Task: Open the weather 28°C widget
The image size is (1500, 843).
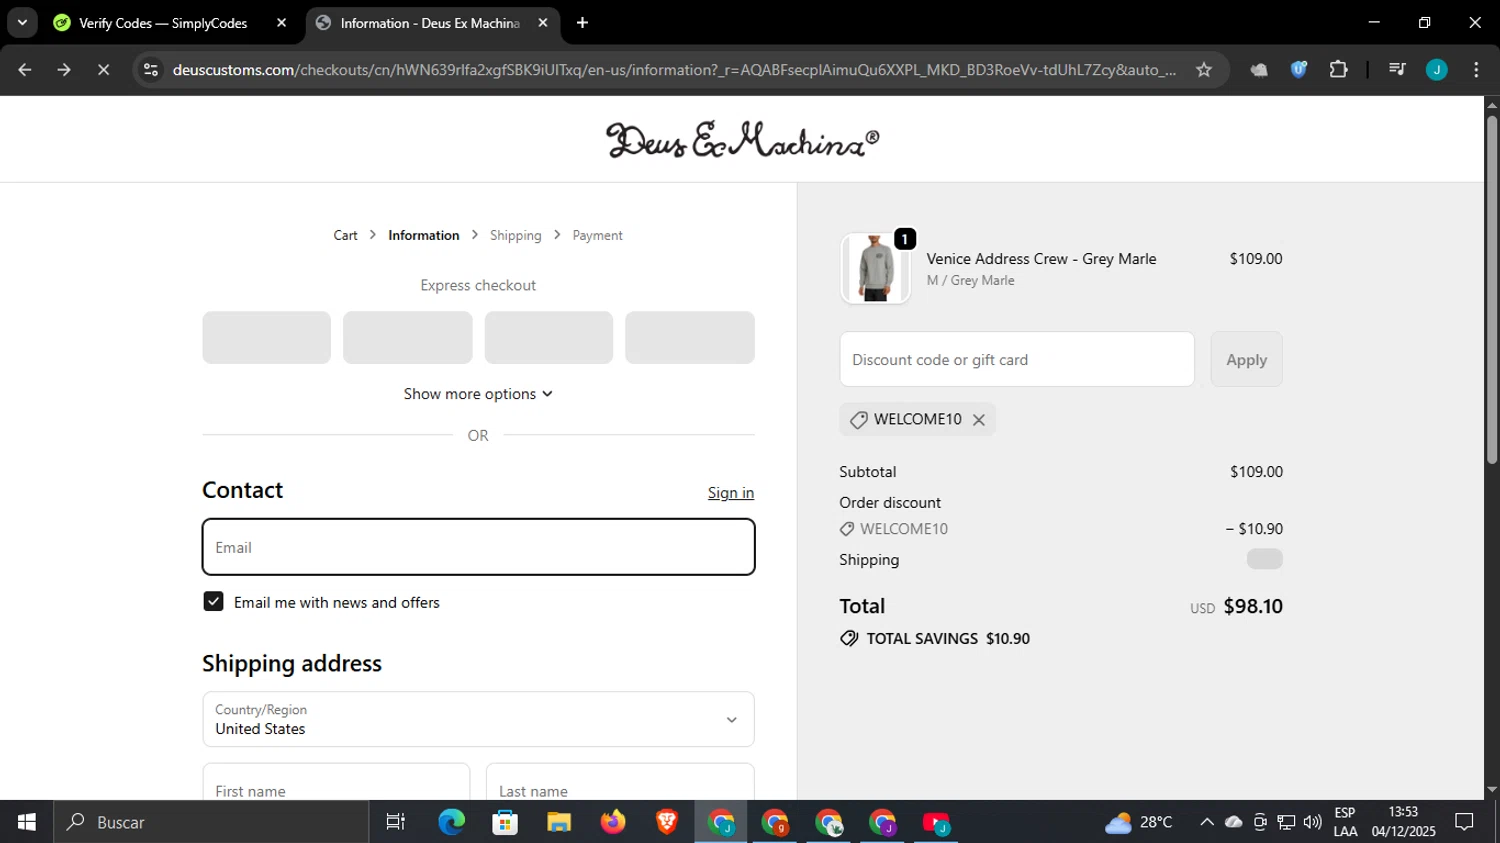Action: point(1139,822)
